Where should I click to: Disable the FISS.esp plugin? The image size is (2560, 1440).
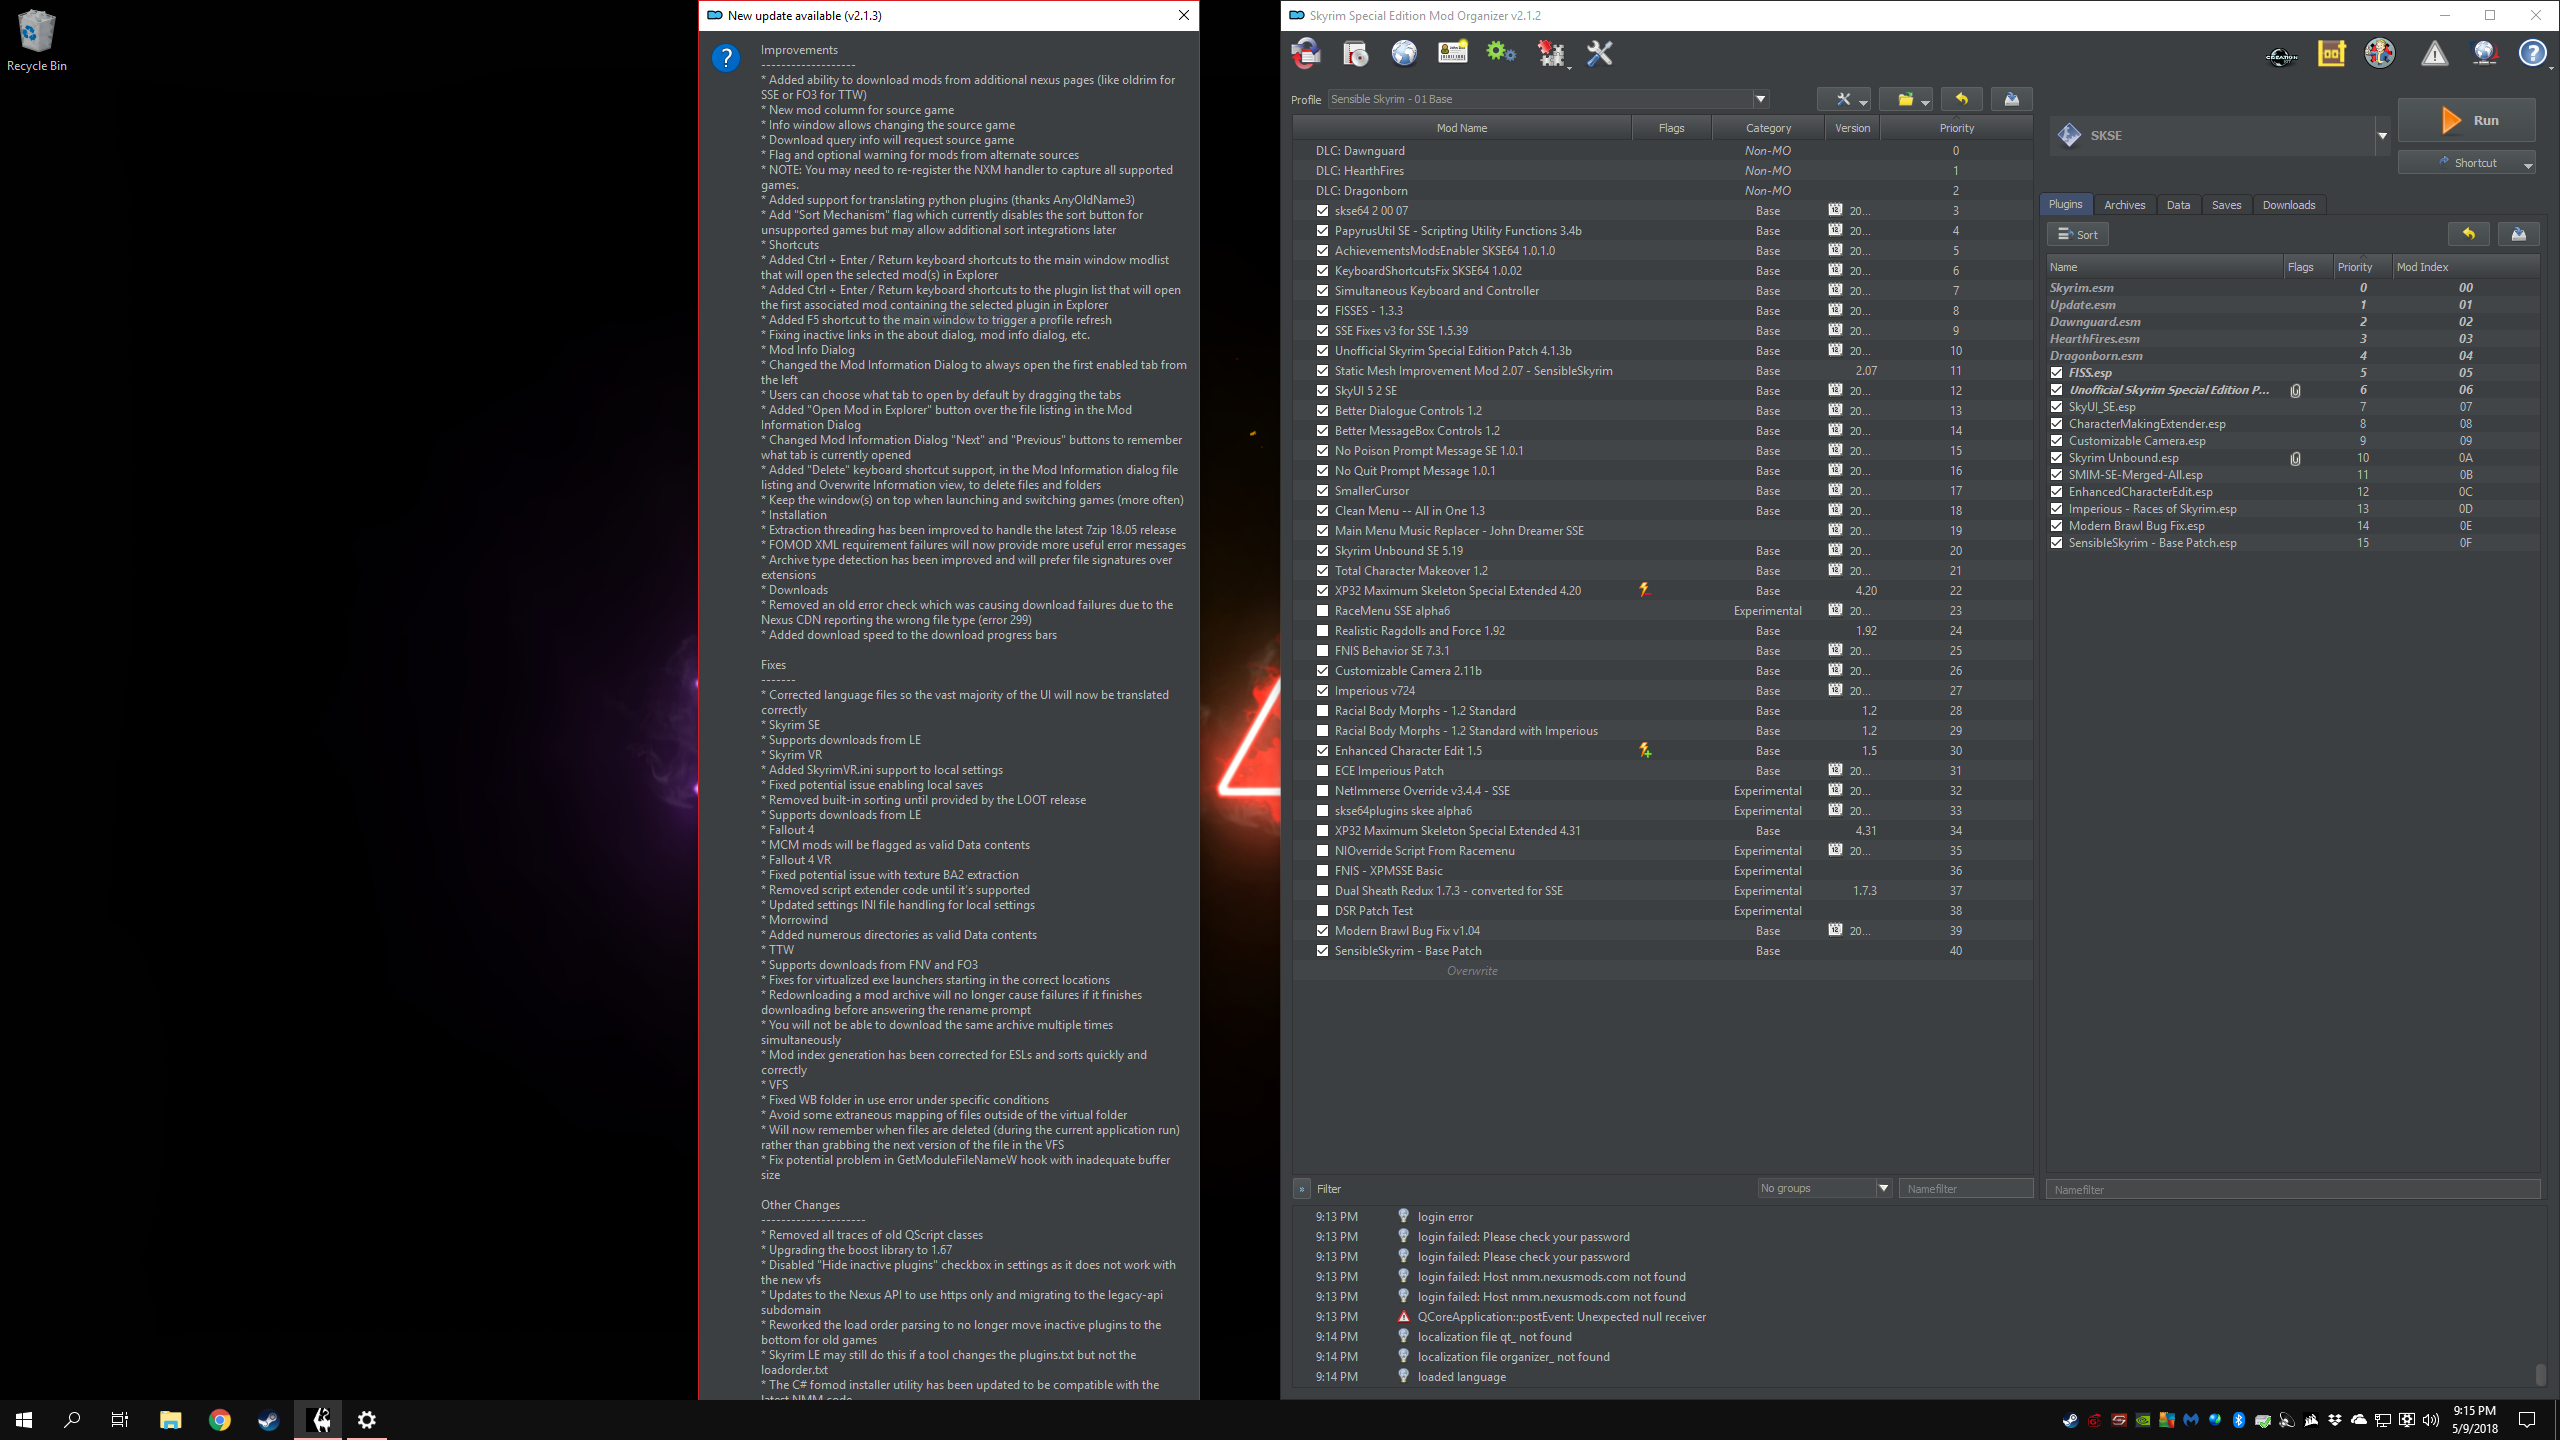click(2057, 372)
